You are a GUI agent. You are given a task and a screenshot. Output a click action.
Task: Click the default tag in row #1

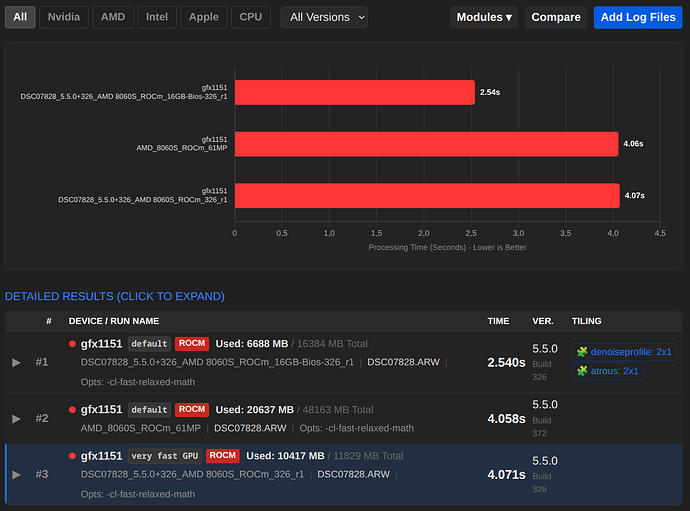149,344
